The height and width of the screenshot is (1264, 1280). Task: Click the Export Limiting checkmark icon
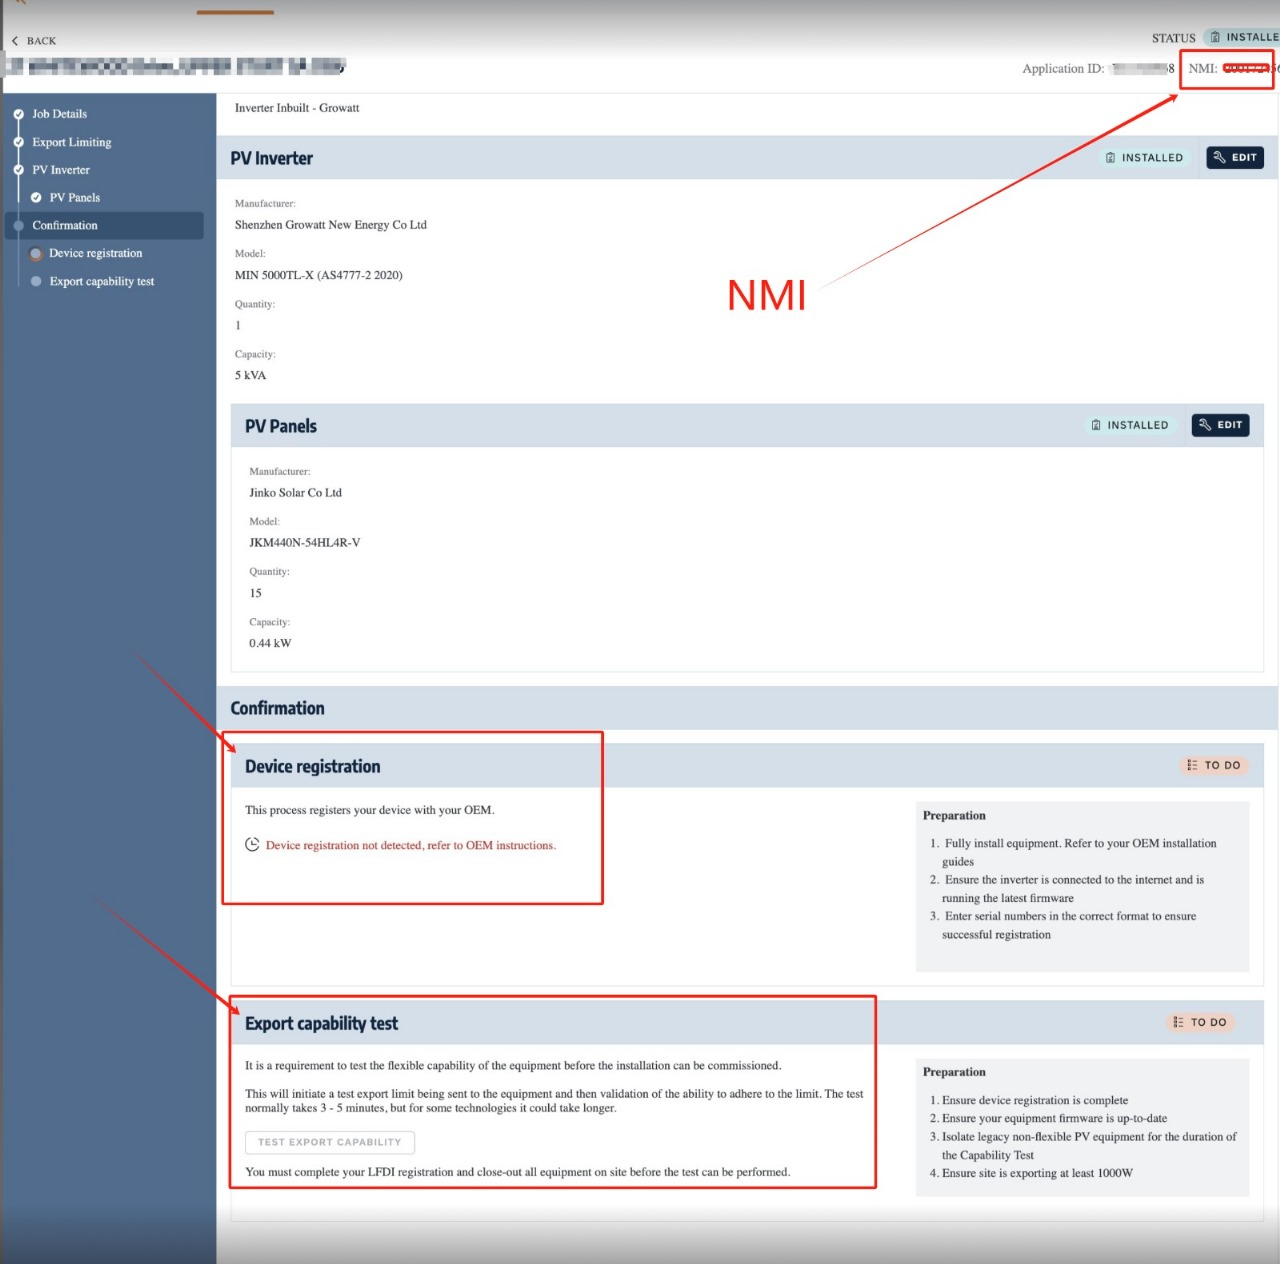tap(18, 142)
